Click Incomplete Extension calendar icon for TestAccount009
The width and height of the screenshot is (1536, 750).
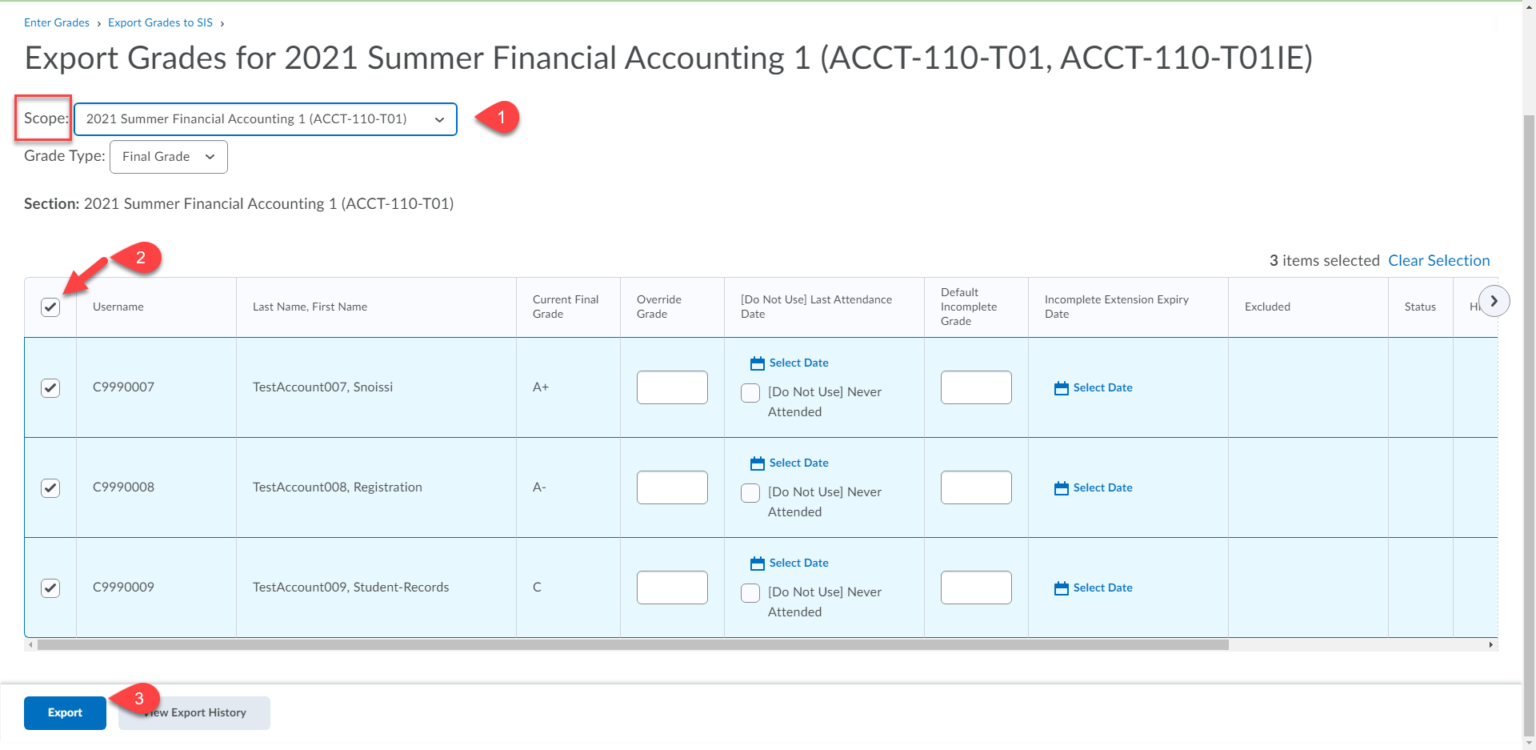[1061, 588]
